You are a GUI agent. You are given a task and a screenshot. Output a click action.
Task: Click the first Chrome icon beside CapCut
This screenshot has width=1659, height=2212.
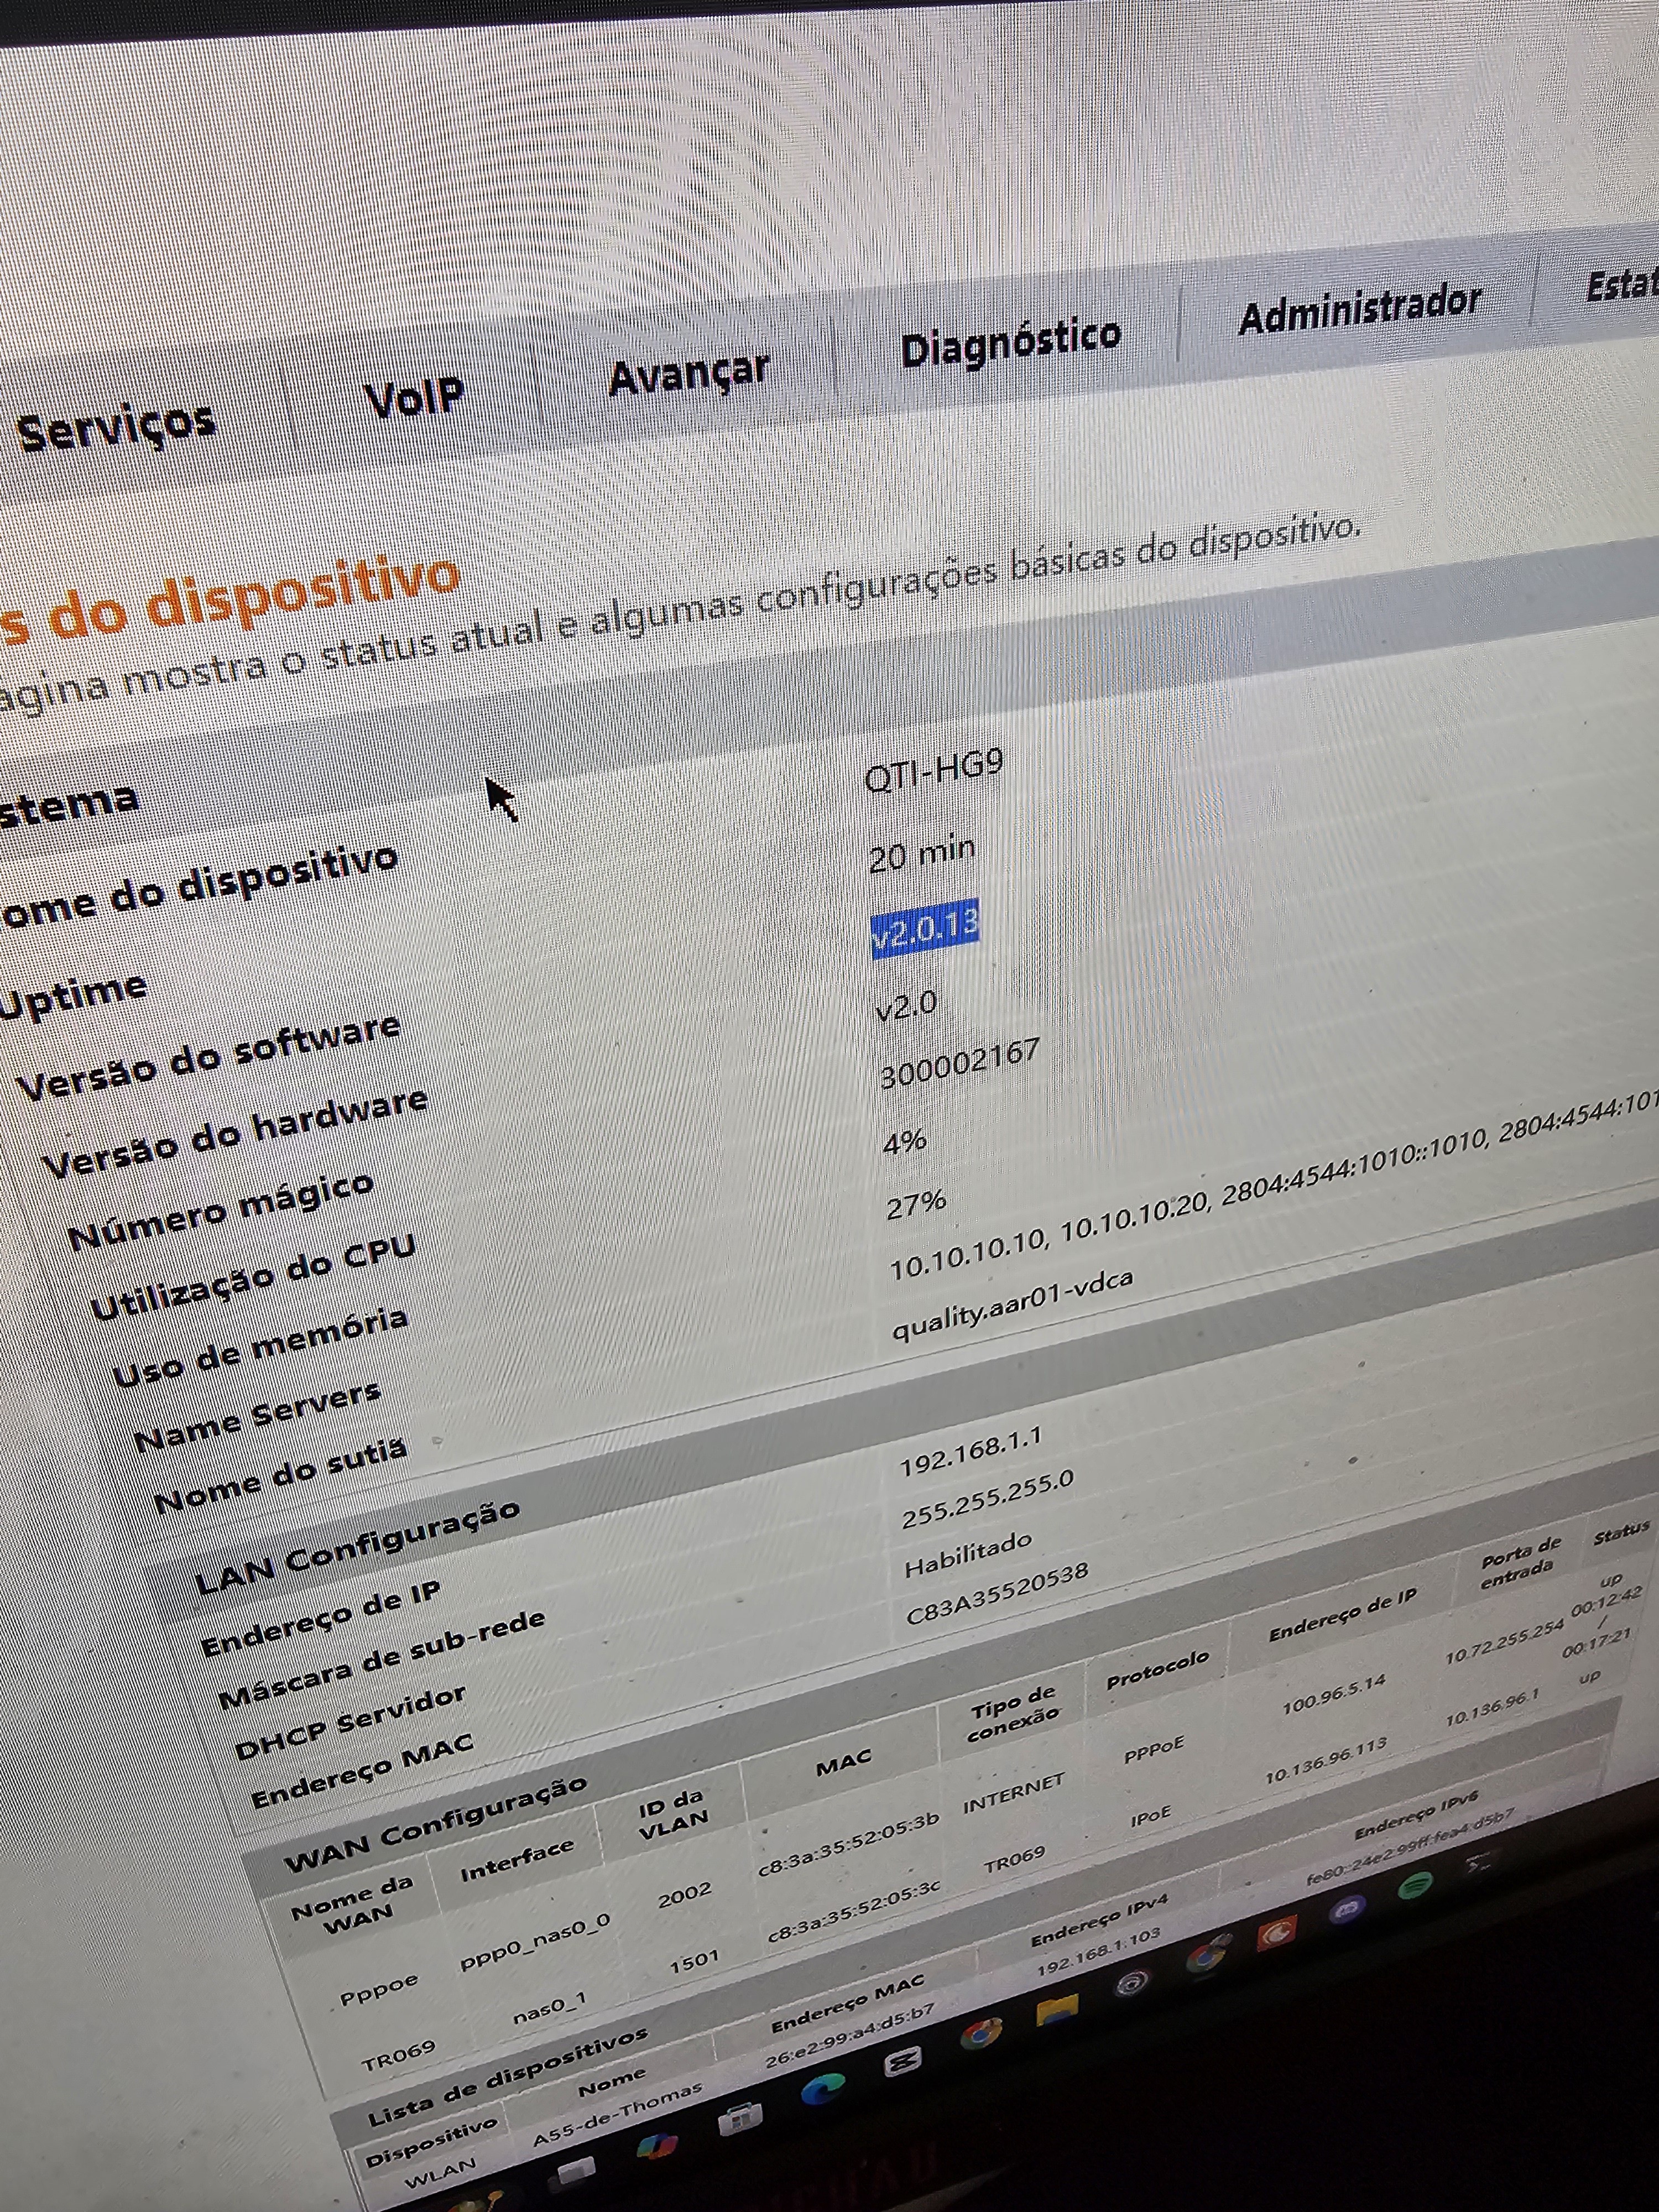click(981, 2035)
